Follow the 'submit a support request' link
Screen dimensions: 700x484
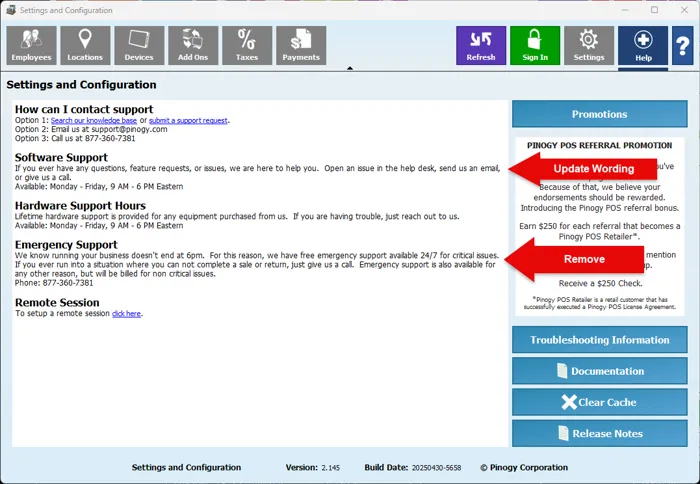(188, 120)
